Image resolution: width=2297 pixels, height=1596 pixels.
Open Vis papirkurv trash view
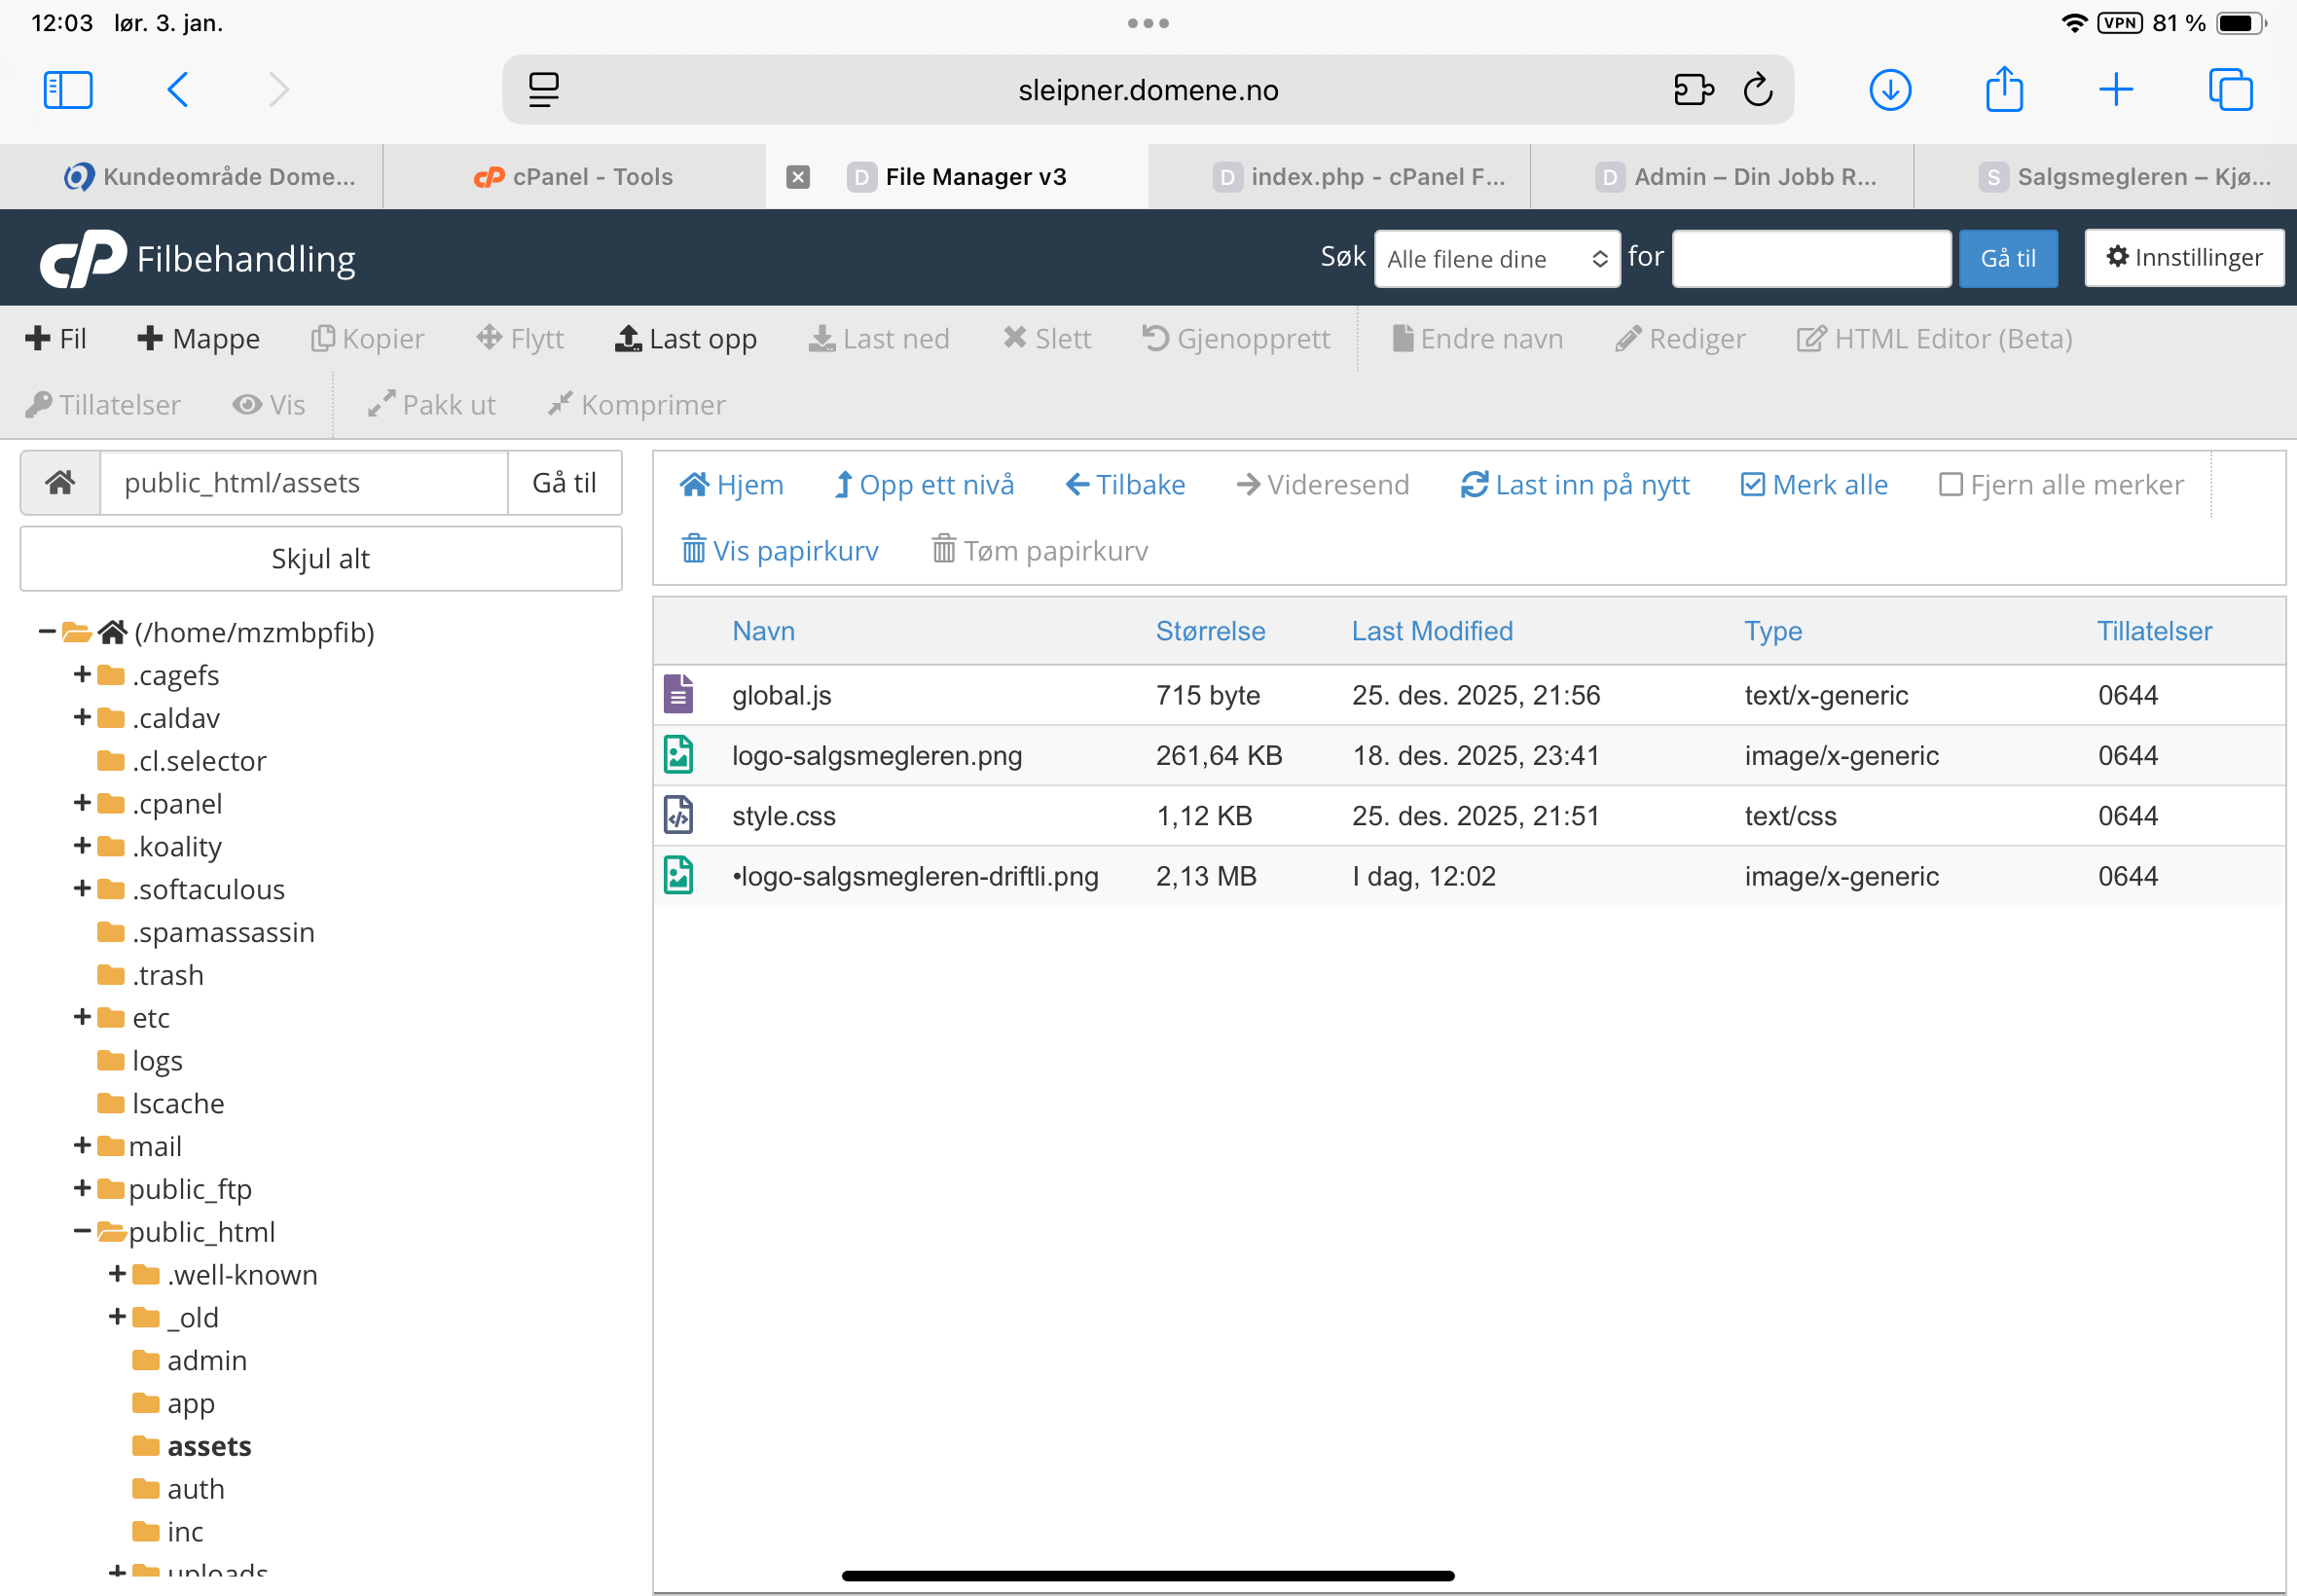point(779,550)
